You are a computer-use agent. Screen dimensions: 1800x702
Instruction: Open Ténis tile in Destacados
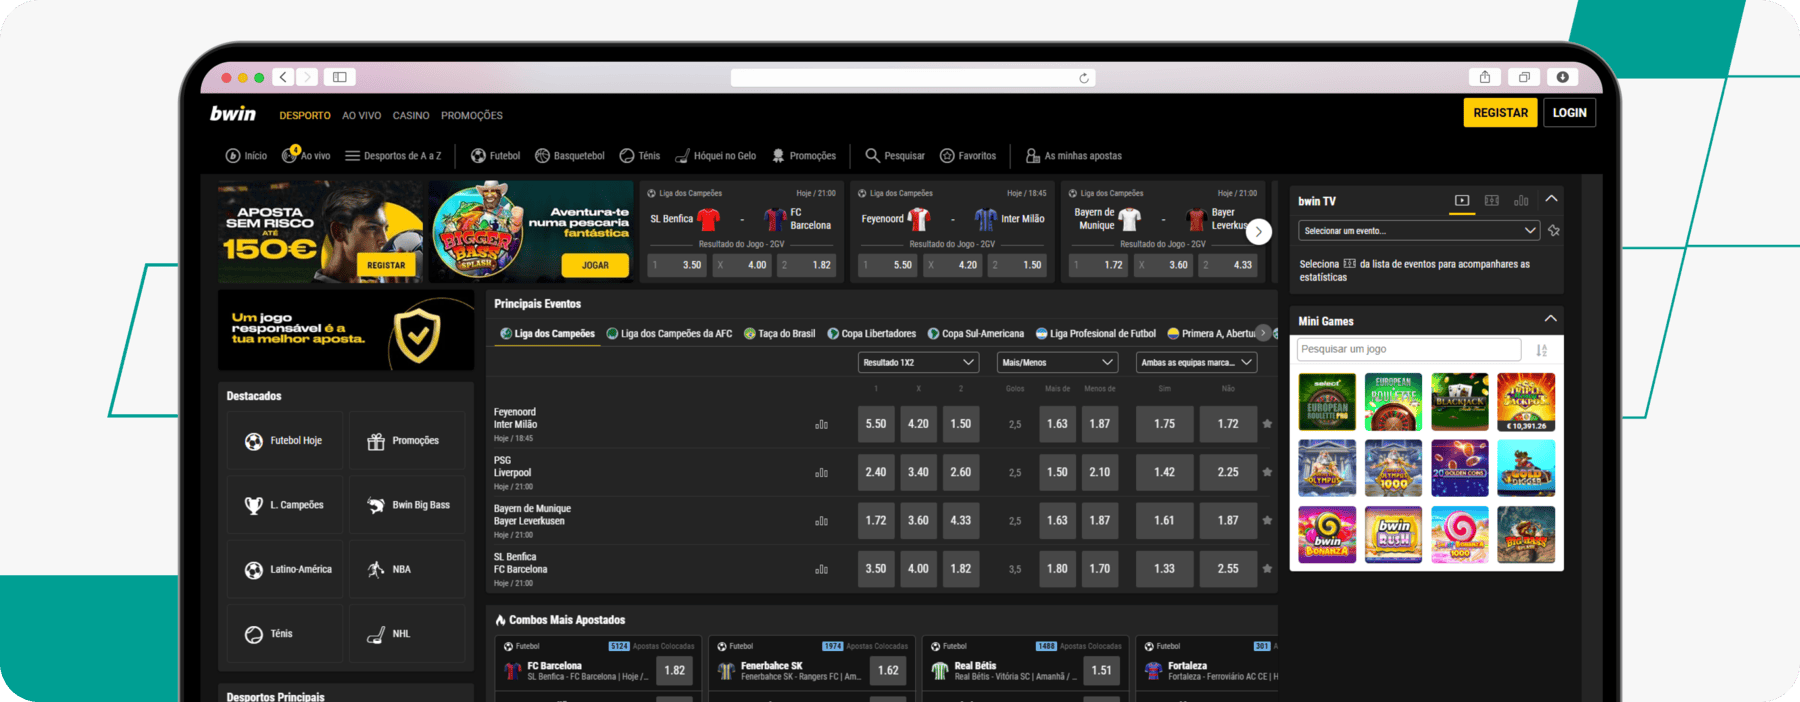285,634
